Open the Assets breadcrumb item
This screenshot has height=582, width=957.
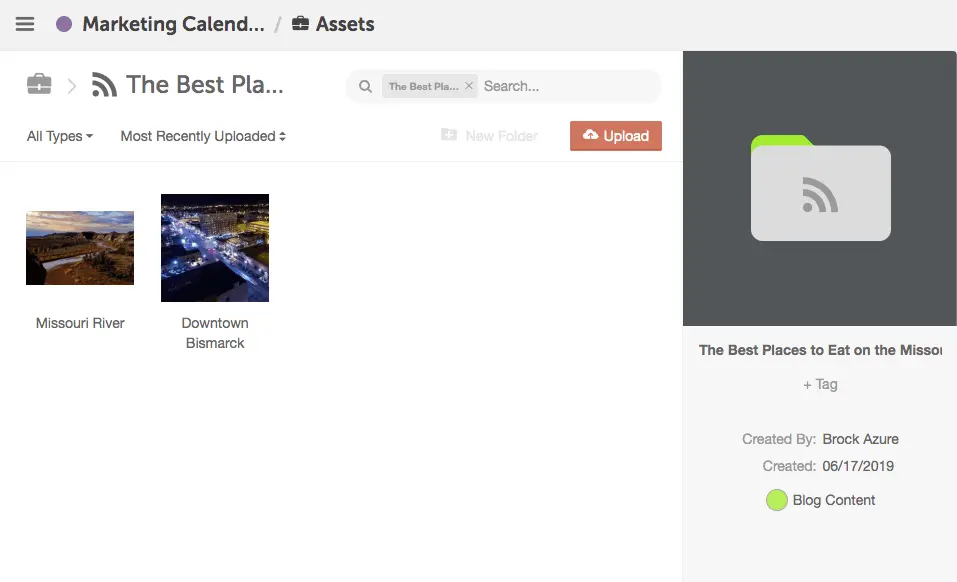coord(345,24)
